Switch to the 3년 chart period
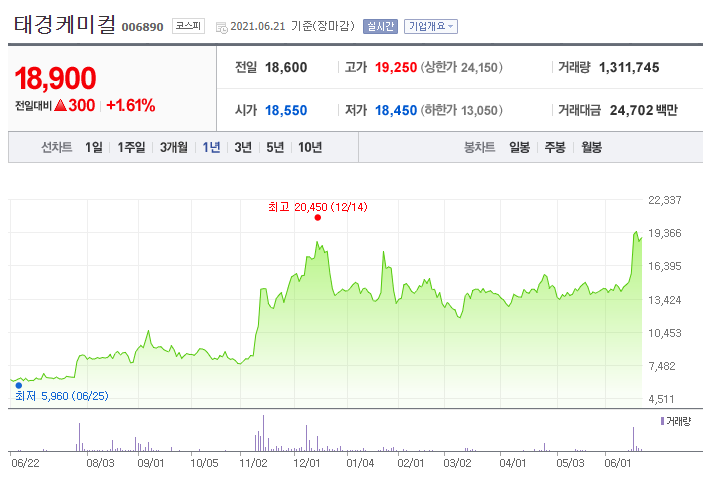 [x=243, y=147]
